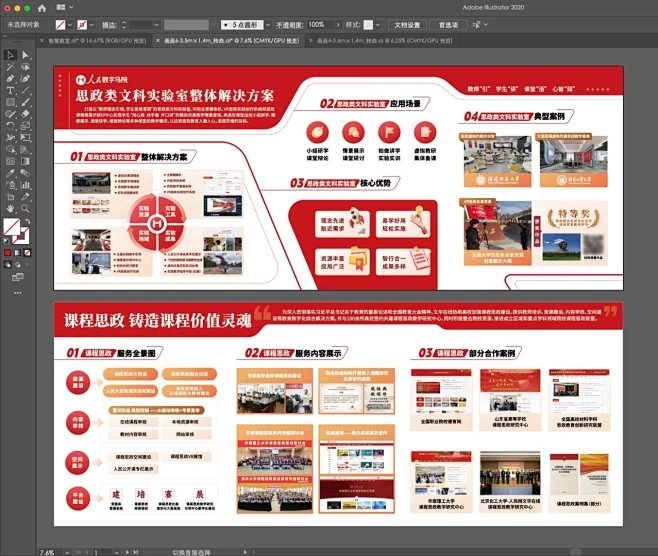This screenshot has width=658, height=556.
Task: Select the Hand tool
Action: coord(10,207)
